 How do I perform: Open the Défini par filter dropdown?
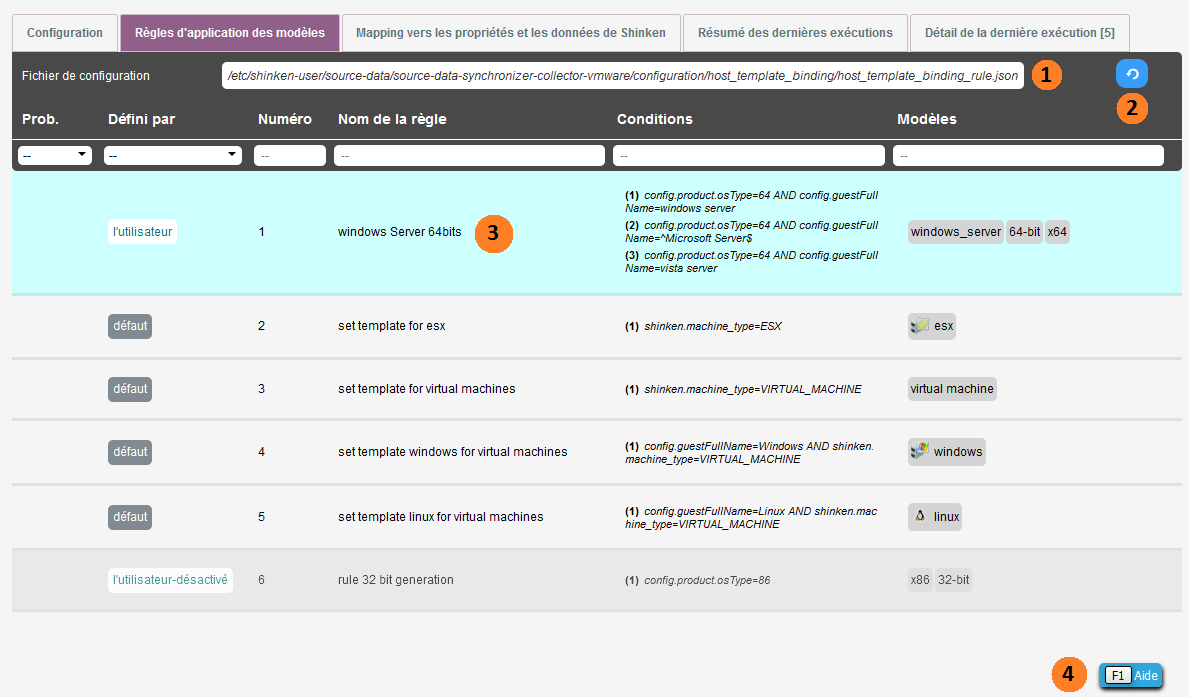(174, 155)
